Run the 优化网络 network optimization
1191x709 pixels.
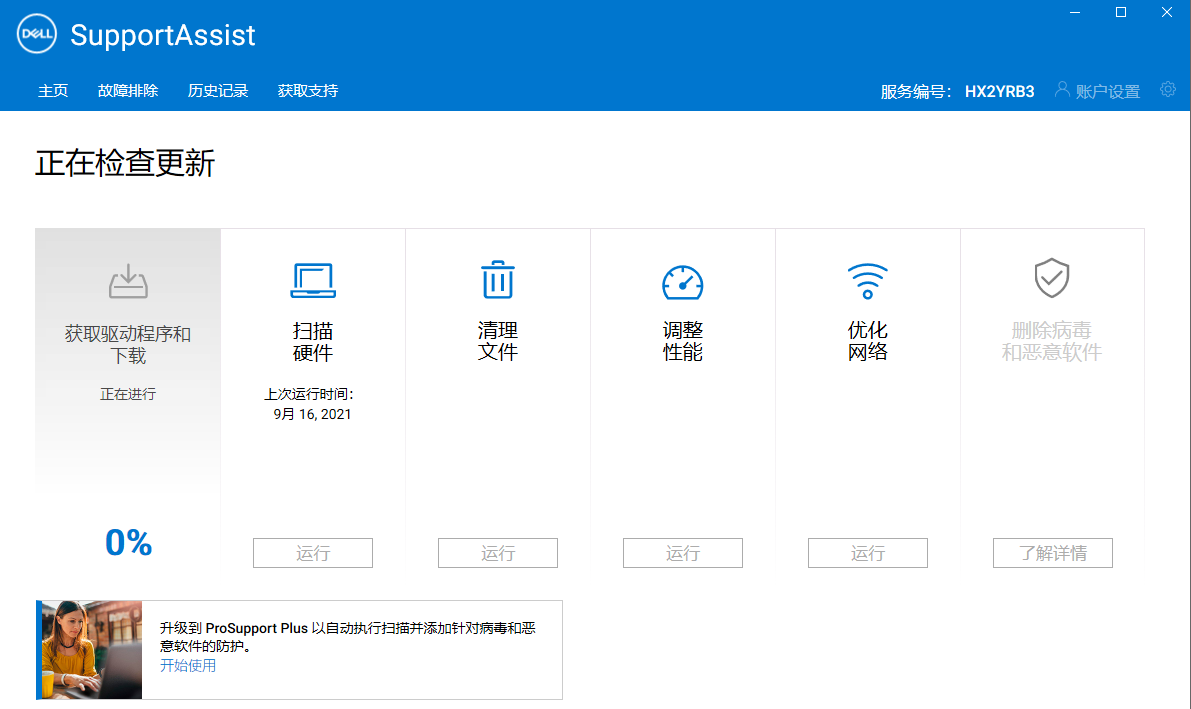tap(867, 553)
